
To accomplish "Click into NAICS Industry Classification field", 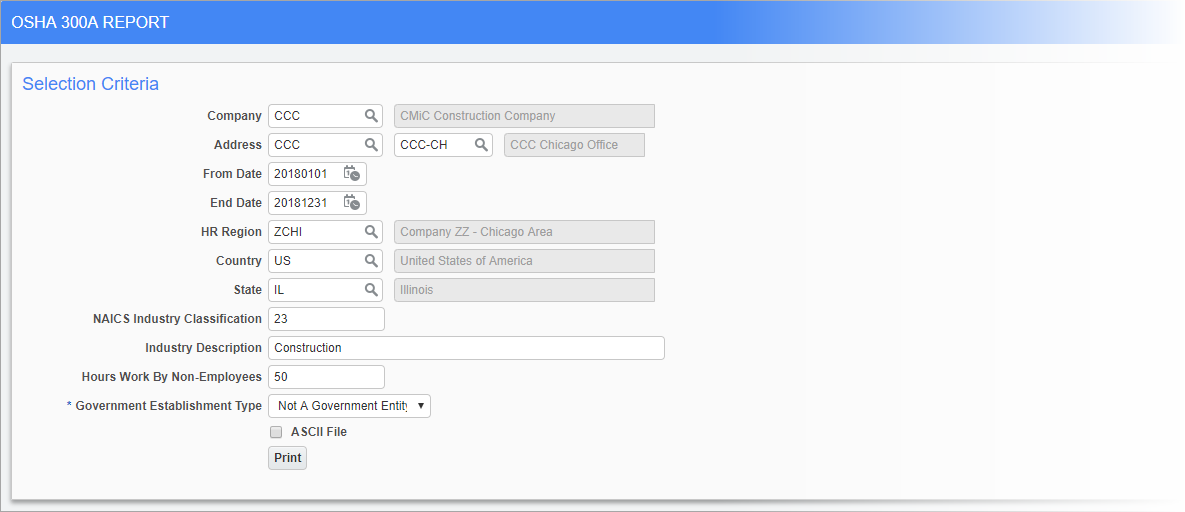I will 326,319.
